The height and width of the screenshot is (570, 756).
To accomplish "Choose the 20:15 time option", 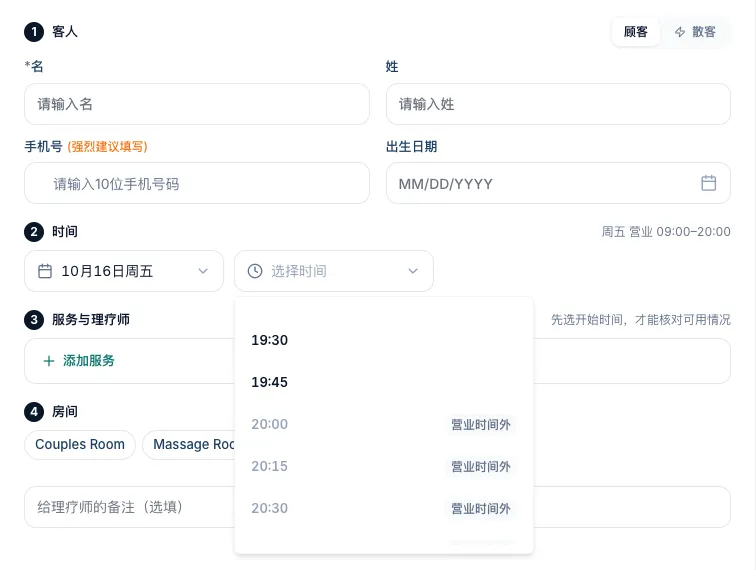I will coord(384,466).
